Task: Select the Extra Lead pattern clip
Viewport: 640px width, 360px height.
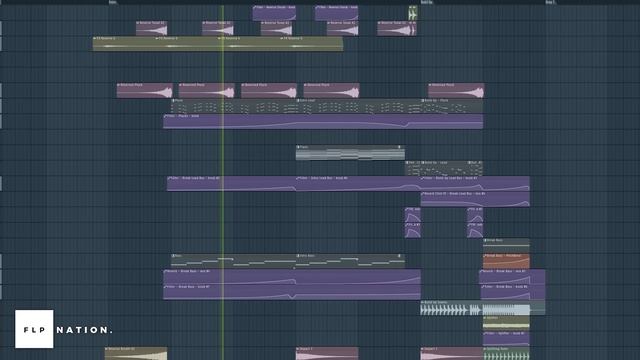Action: pos(358,106)
